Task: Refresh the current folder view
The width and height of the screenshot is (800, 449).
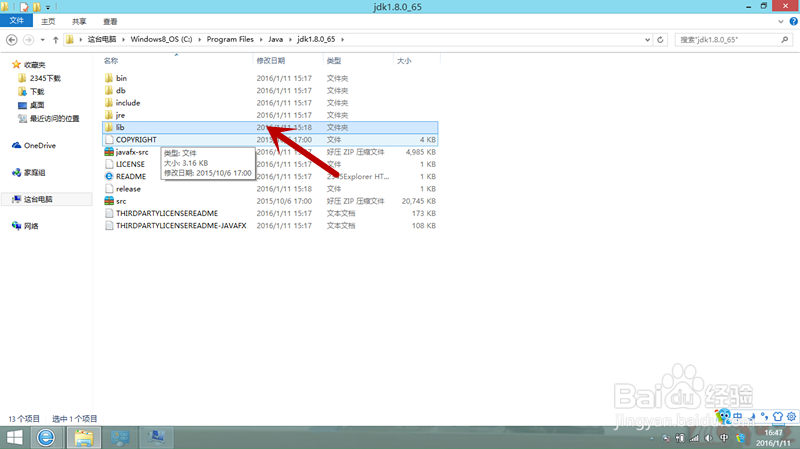Action: click(x=660, y=39)
